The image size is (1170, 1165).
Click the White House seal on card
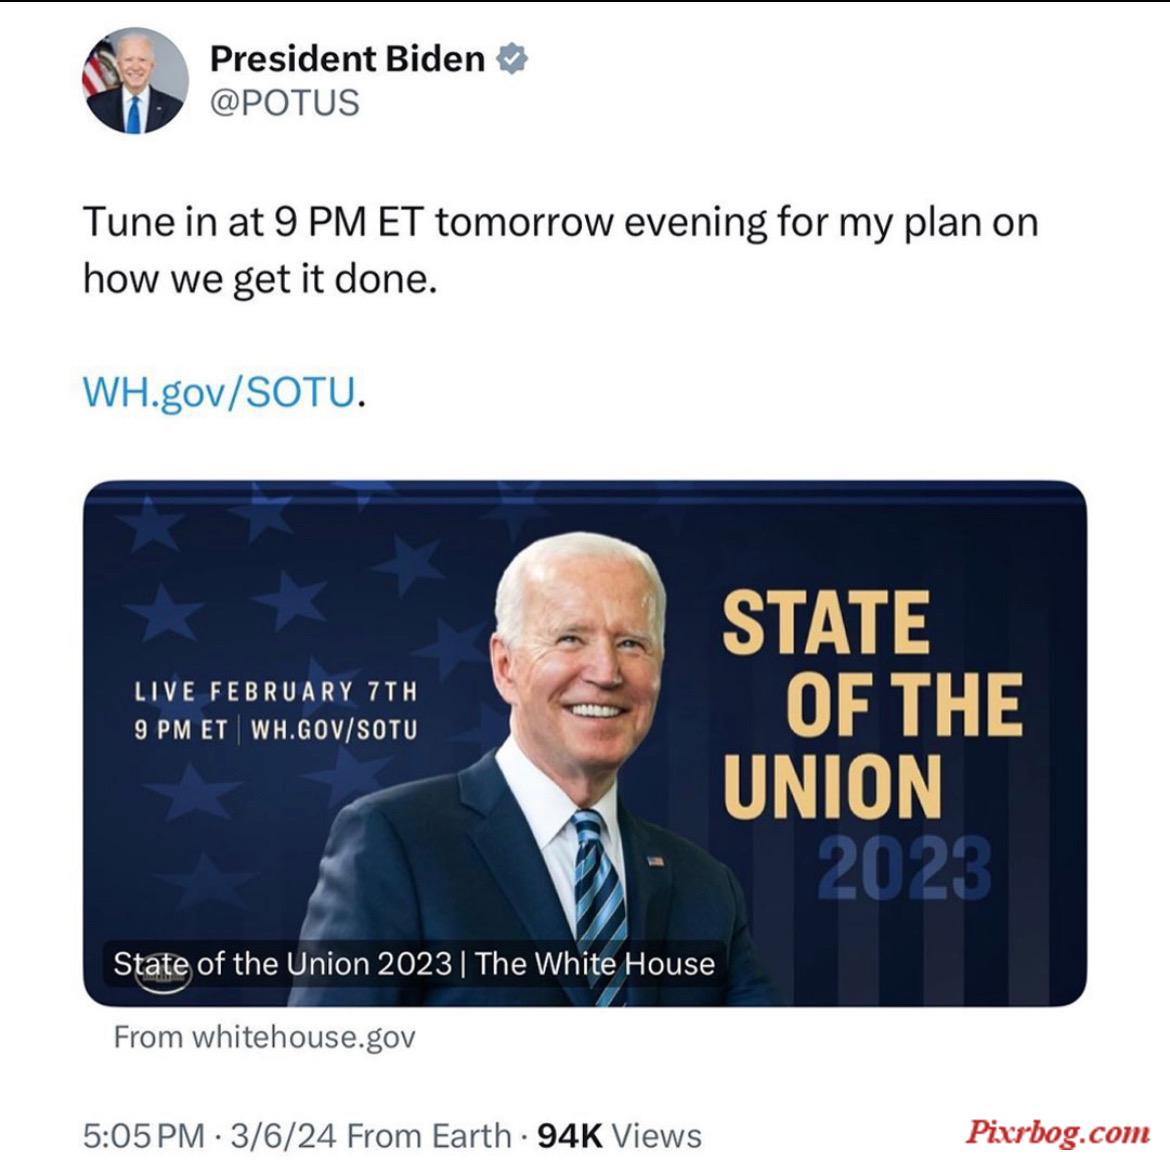tap(163, 977)
